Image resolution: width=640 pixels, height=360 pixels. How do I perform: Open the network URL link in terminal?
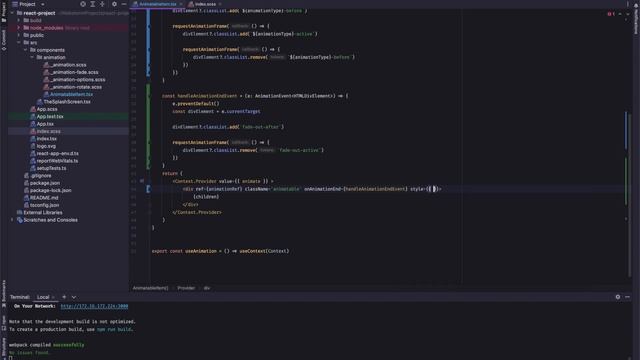pyautogui.click(x=94, y=306)
